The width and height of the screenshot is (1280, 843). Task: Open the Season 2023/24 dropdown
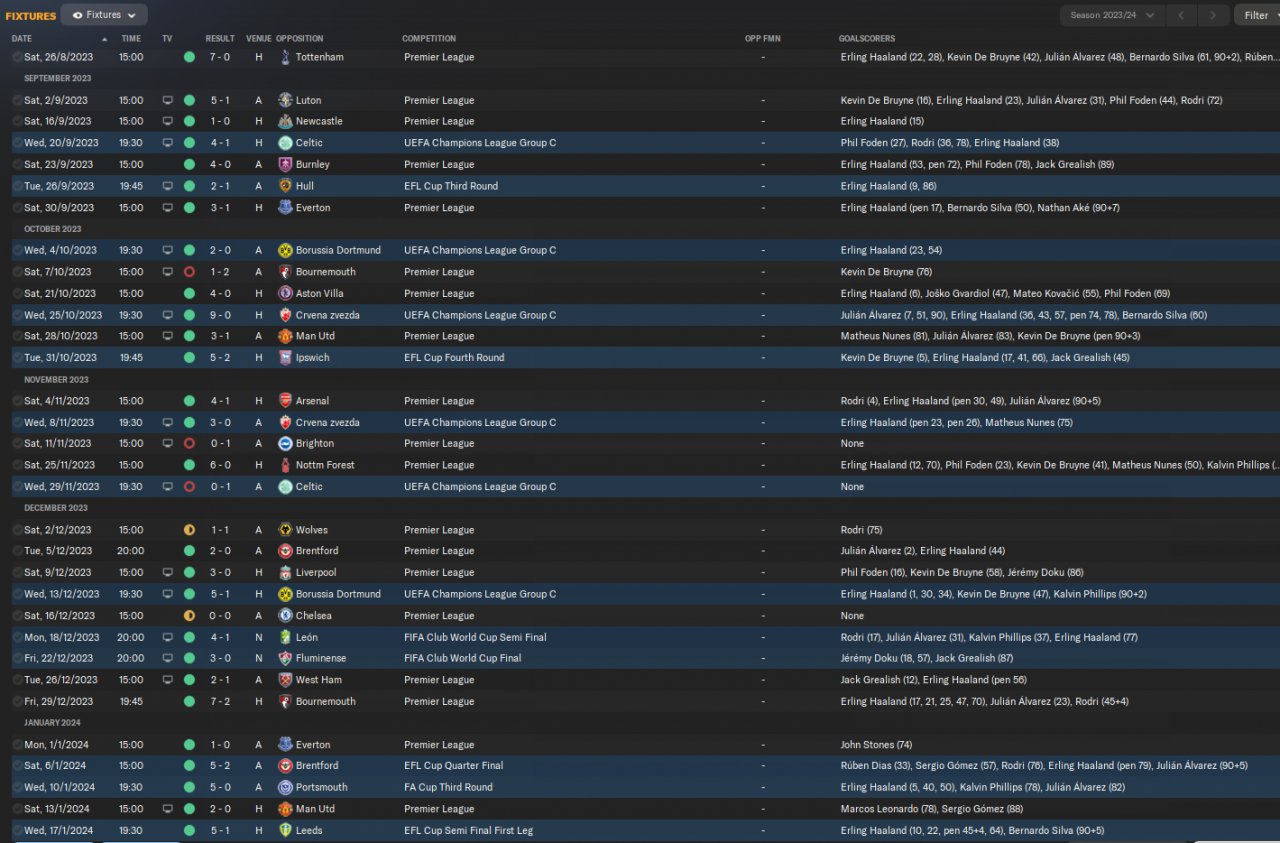(x=1113, y=15)
